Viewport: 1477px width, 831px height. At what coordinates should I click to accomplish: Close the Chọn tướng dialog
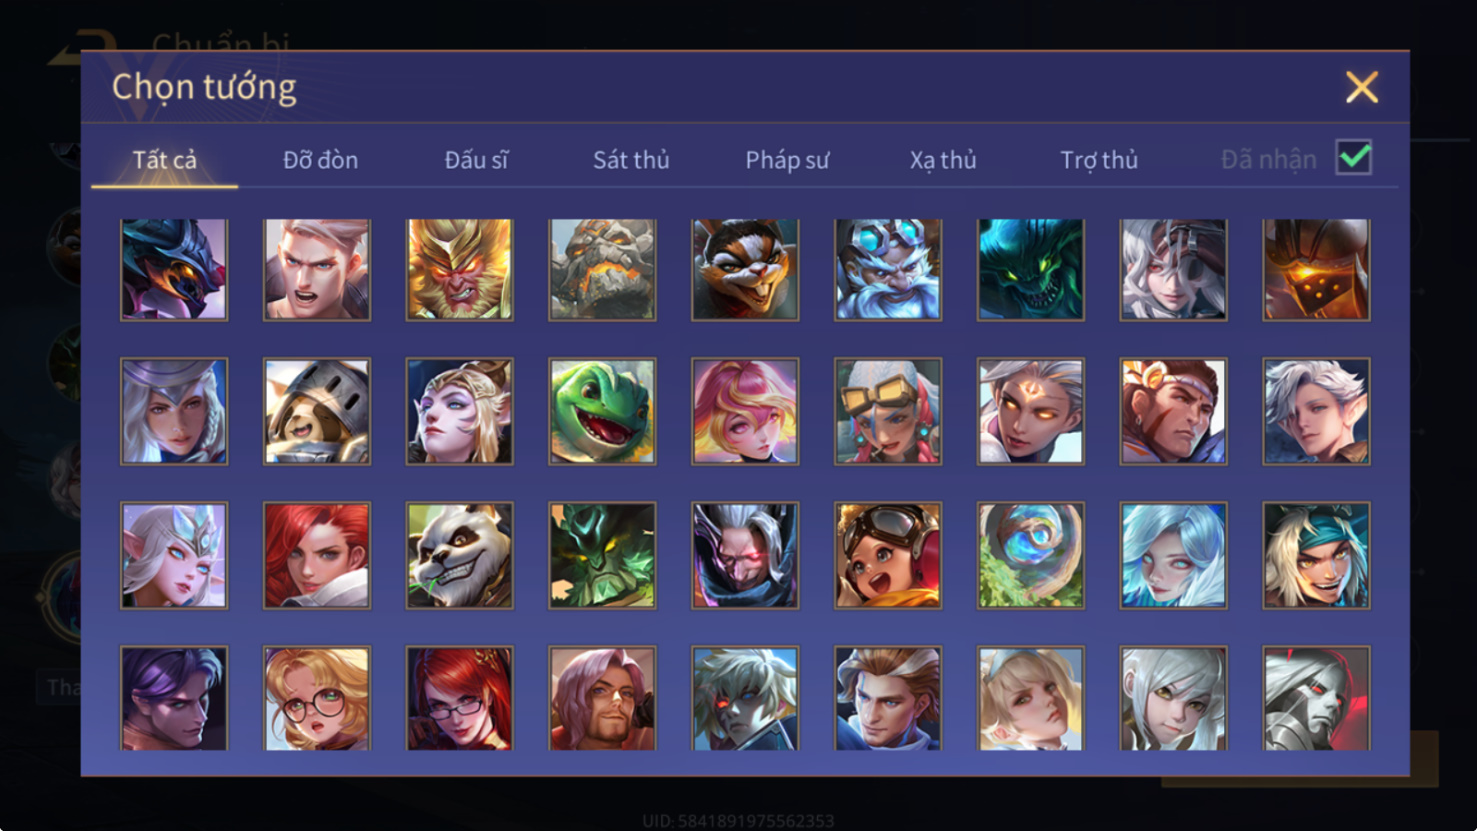coord(1362,87)
